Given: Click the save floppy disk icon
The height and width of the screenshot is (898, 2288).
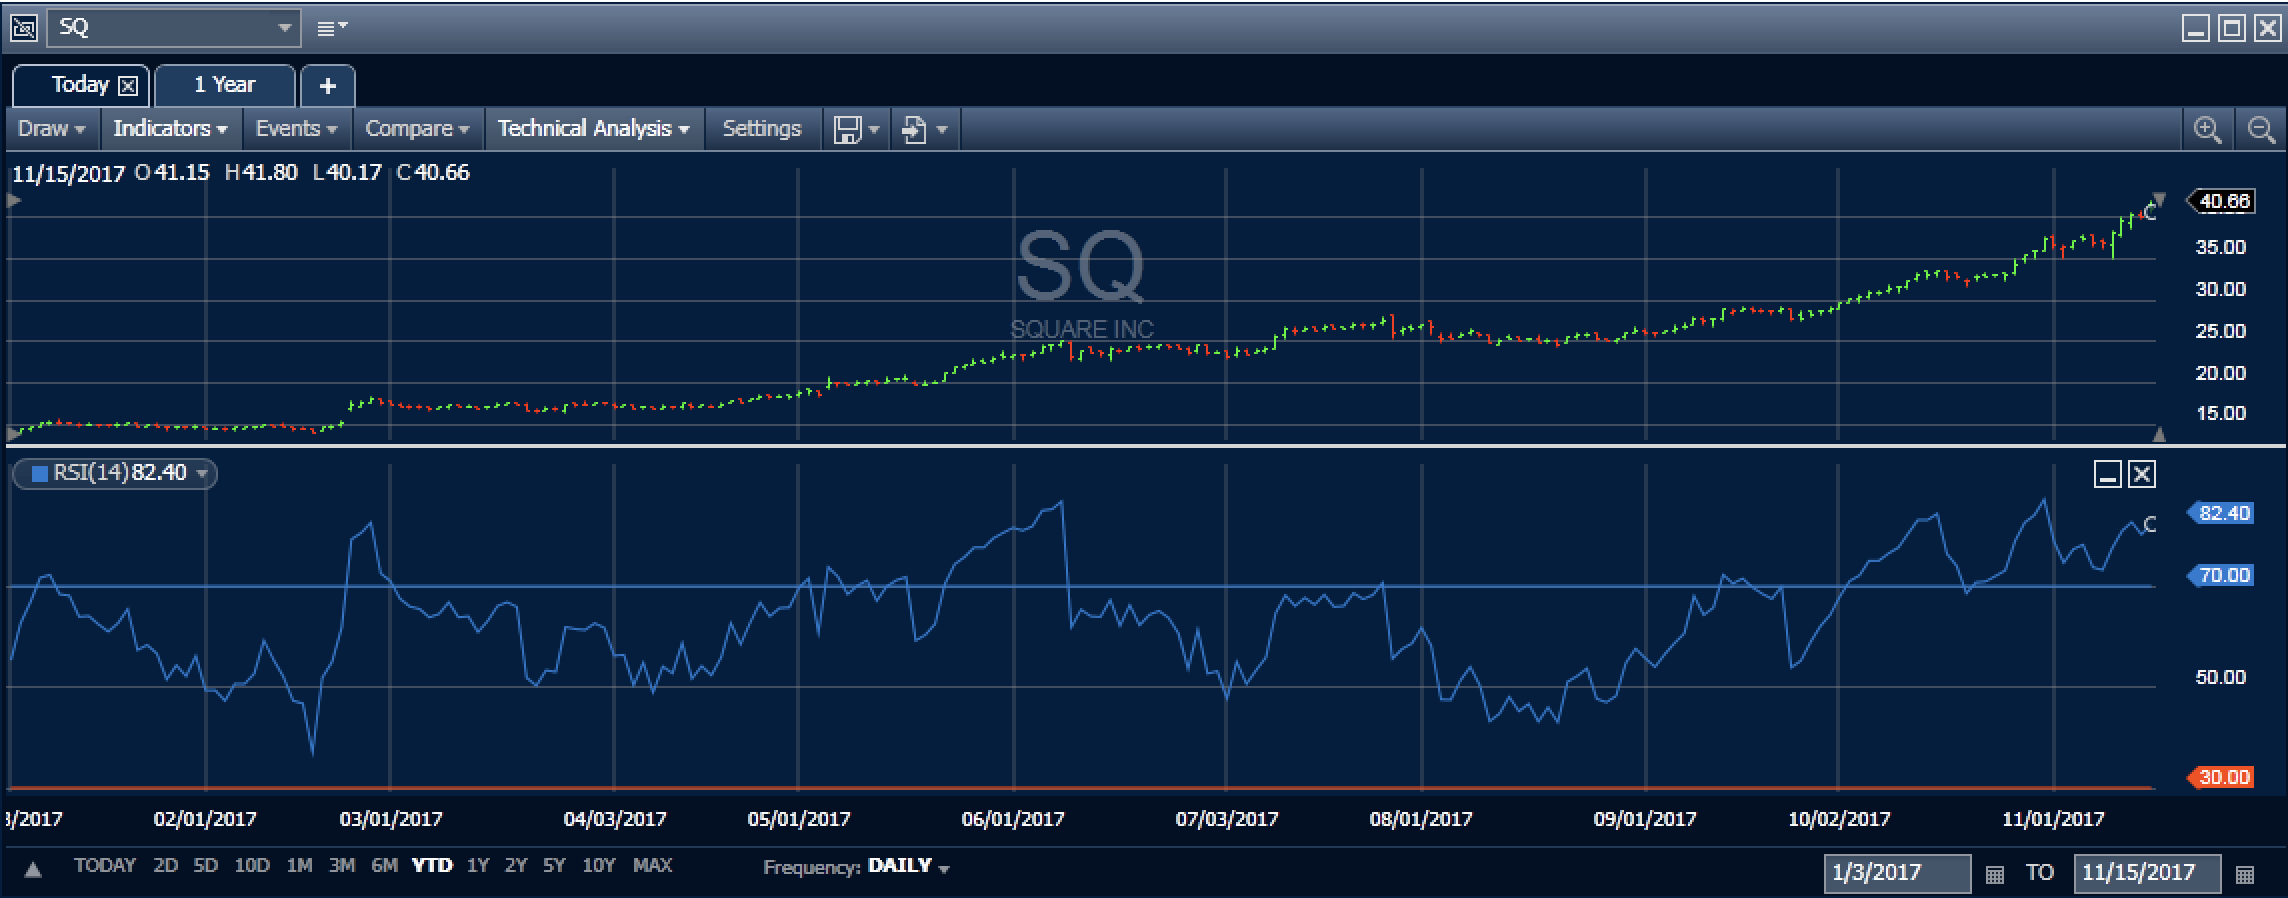Looking at the screenshot, I should tap(847, 130).
